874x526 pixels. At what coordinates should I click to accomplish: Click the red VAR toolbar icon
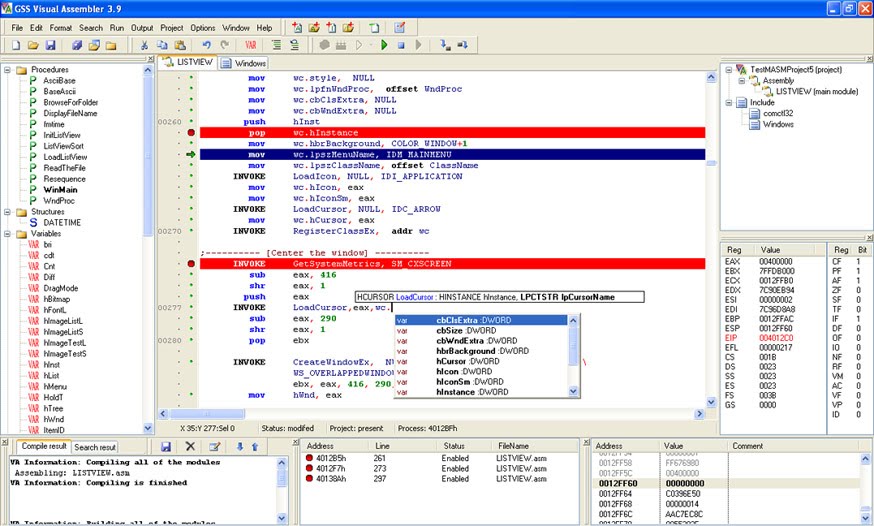[251, 45]
